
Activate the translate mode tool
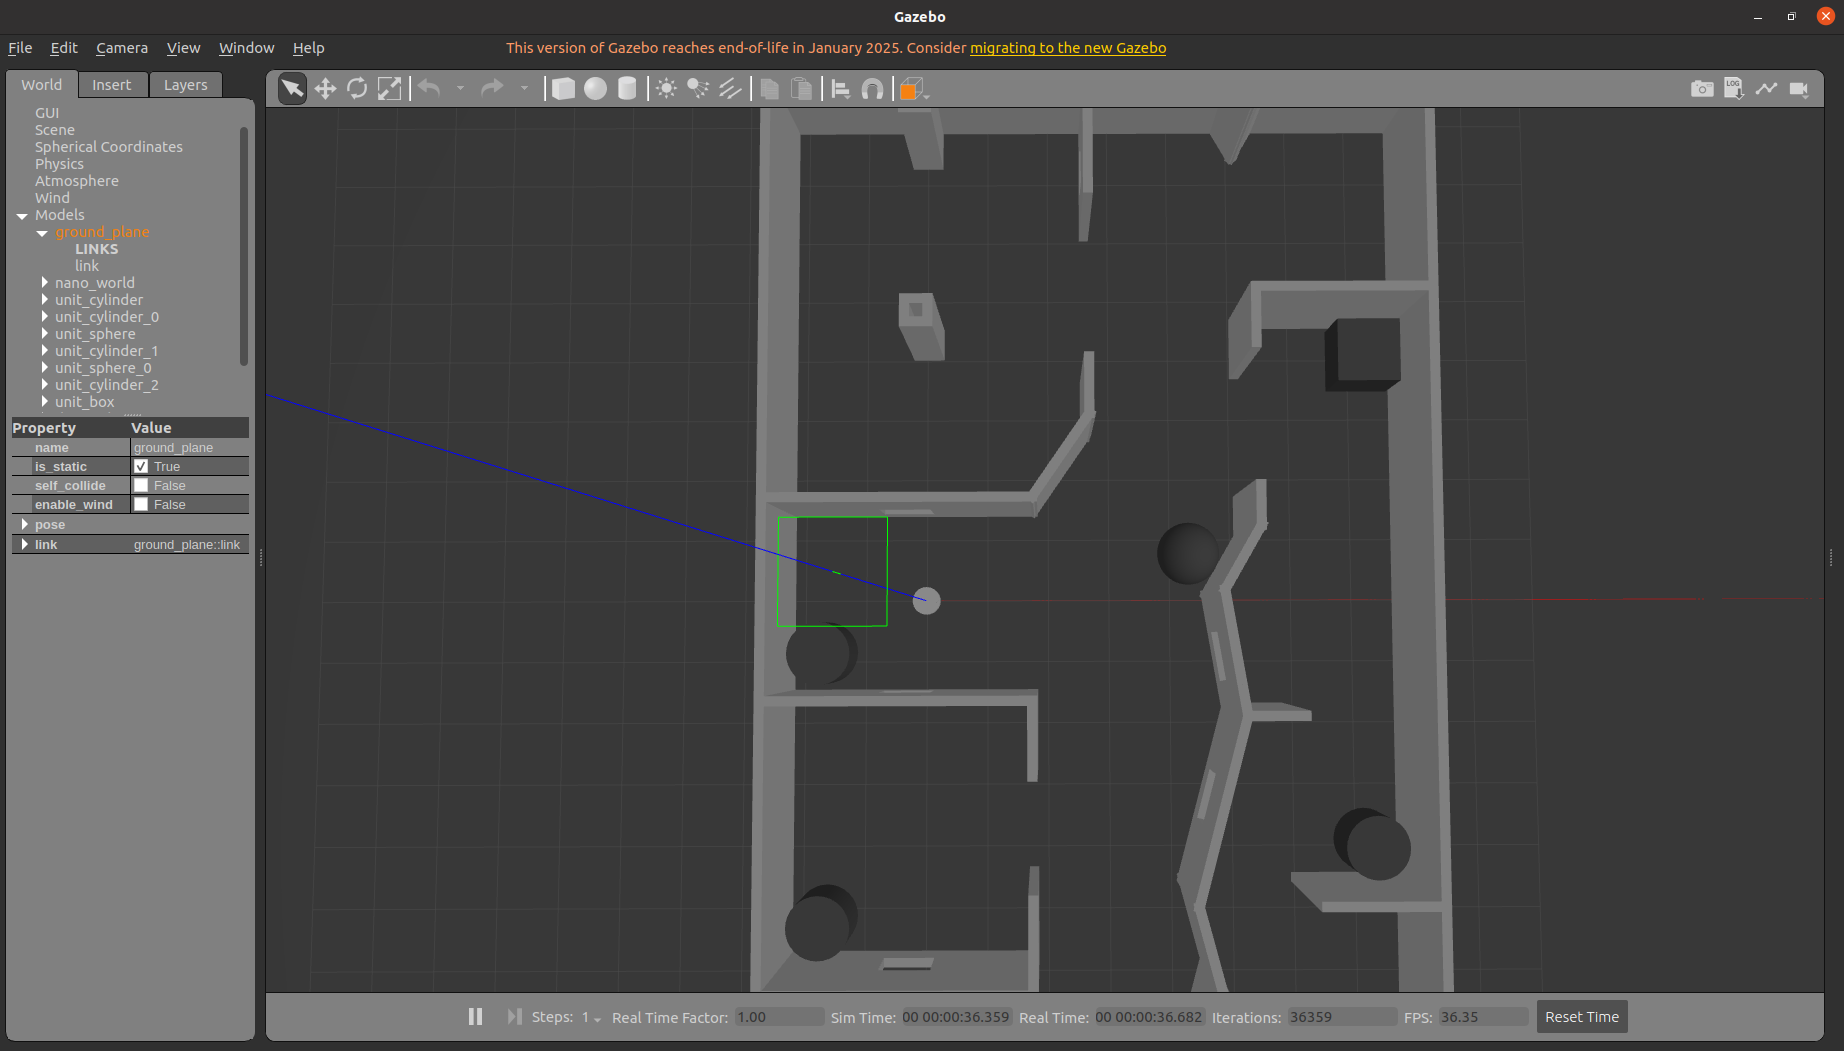(x=325, y=89)
